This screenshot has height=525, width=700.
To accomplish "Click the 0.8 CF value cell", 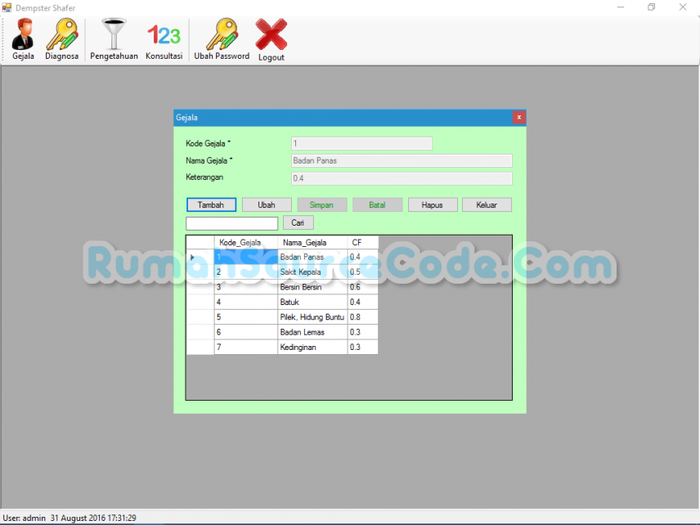I will 362,317.
